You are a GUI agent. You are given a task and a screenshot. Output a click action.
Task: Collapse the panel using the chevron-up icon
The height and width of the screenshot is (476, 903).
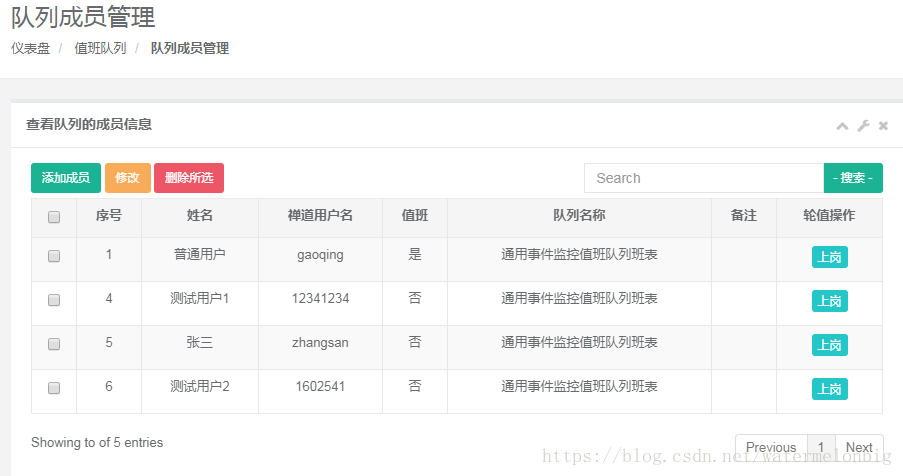click(842, 126)
